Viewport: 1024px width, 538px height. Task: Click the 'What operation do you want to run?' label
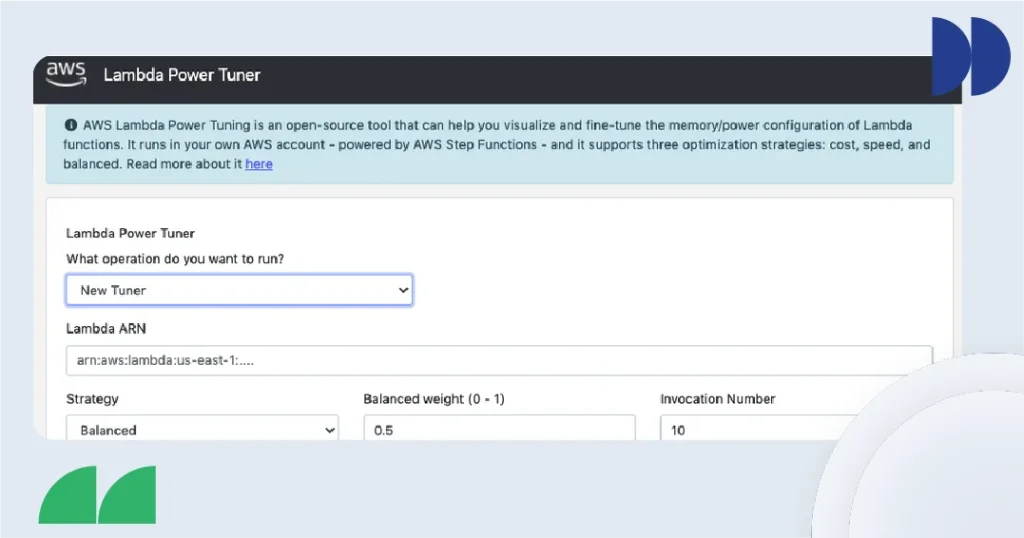tap(175, 259)
